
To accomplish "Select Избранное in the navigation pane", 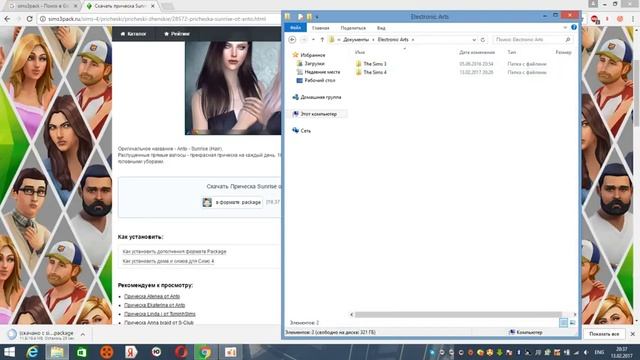I will [x=313, y=55].
